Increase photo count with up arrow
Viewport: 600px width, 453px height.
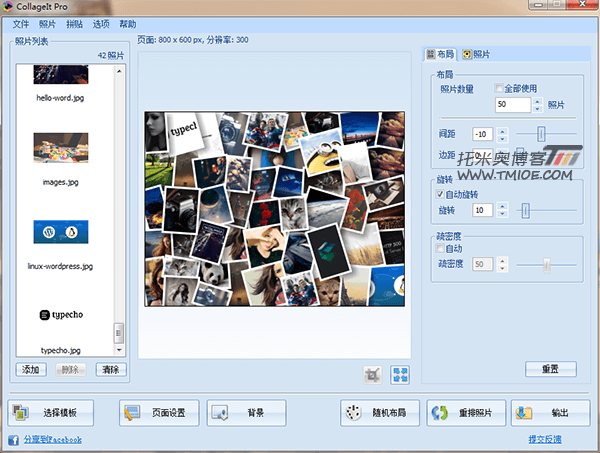538,101
